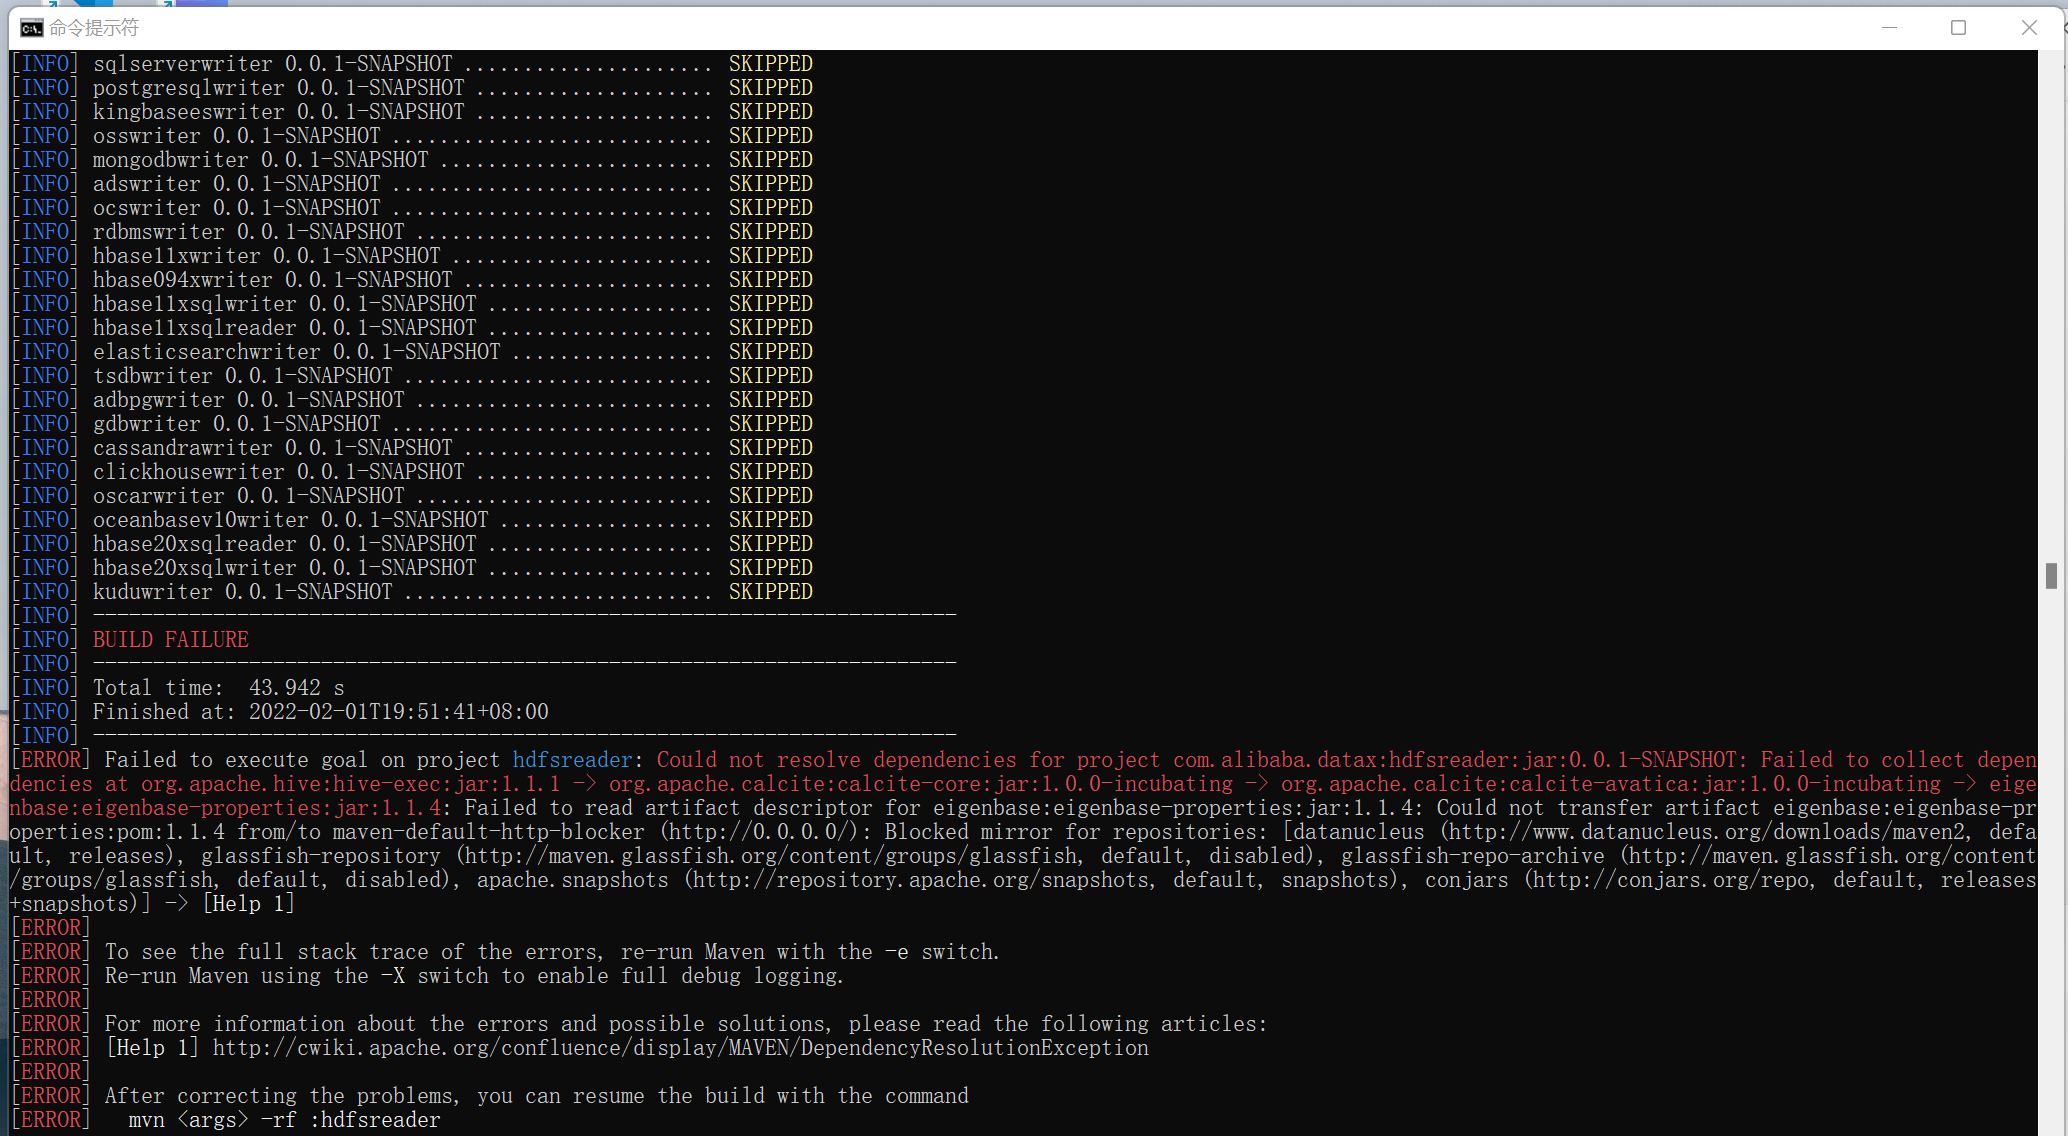The height and width of the screenshot is (1136, 2068).
Task: Click the [Help 1] marker in error list
Action: 153,1048
